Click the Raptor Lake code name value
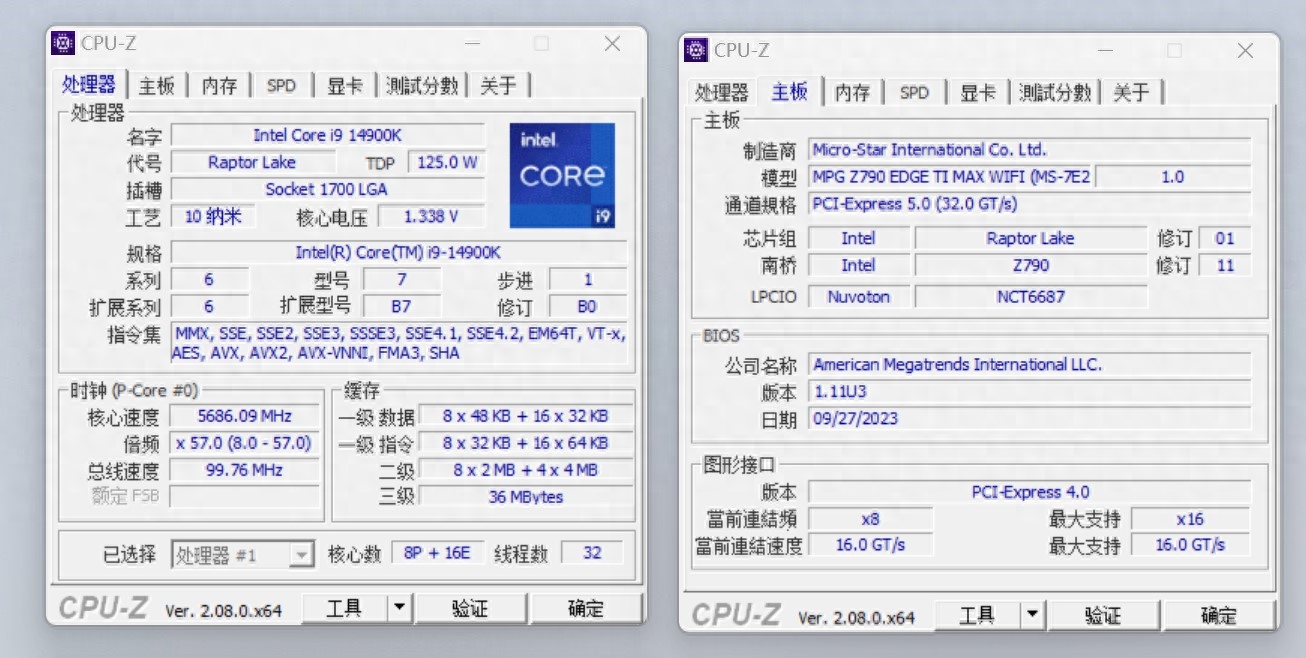 coord(252,162)
